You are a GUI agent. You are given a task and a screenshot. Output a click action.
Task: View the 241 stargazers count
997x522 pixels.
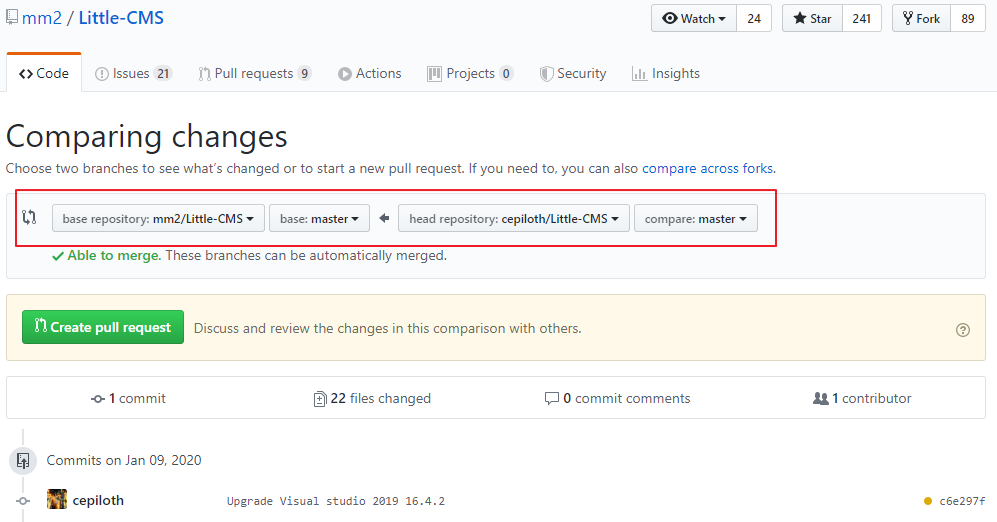[x=862, y=18]
